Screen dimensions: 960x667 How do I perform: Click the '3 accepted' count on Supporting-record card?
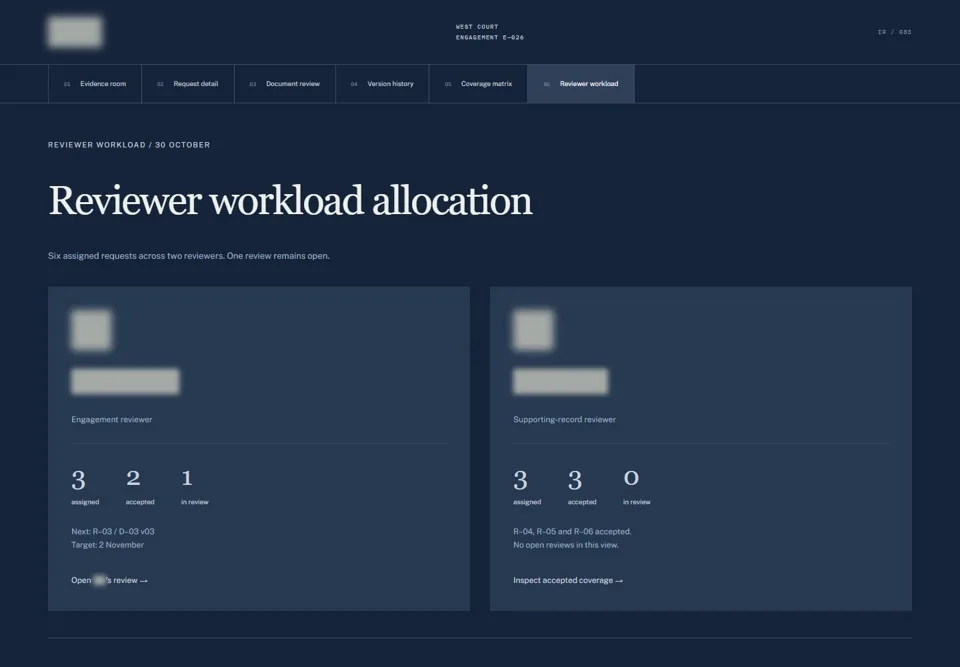pyautogui.click(x=582, y=487)
